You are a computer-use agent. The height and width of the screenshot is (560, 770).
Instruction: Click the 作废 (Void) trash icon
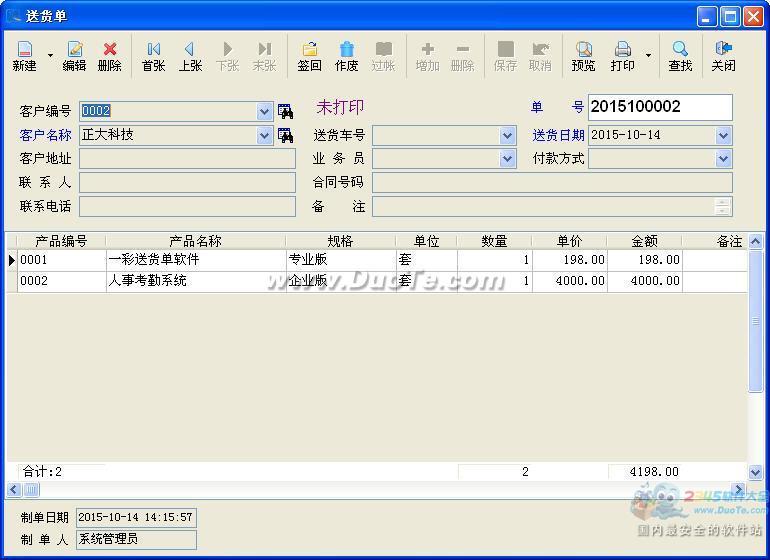pyautogui.click(x=346, y=56)
